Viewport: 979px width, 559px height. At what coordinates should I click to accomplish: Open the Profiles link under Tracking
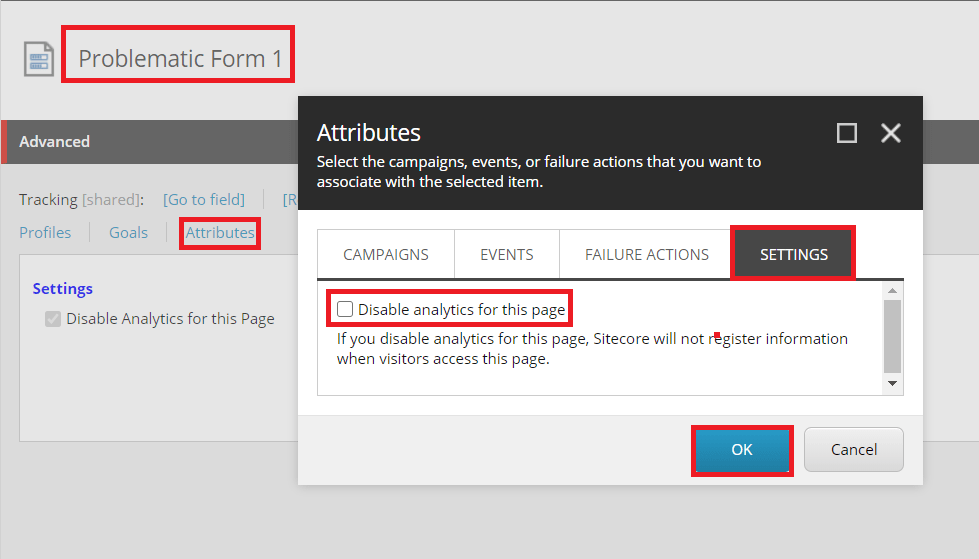[x=45, y=232]
